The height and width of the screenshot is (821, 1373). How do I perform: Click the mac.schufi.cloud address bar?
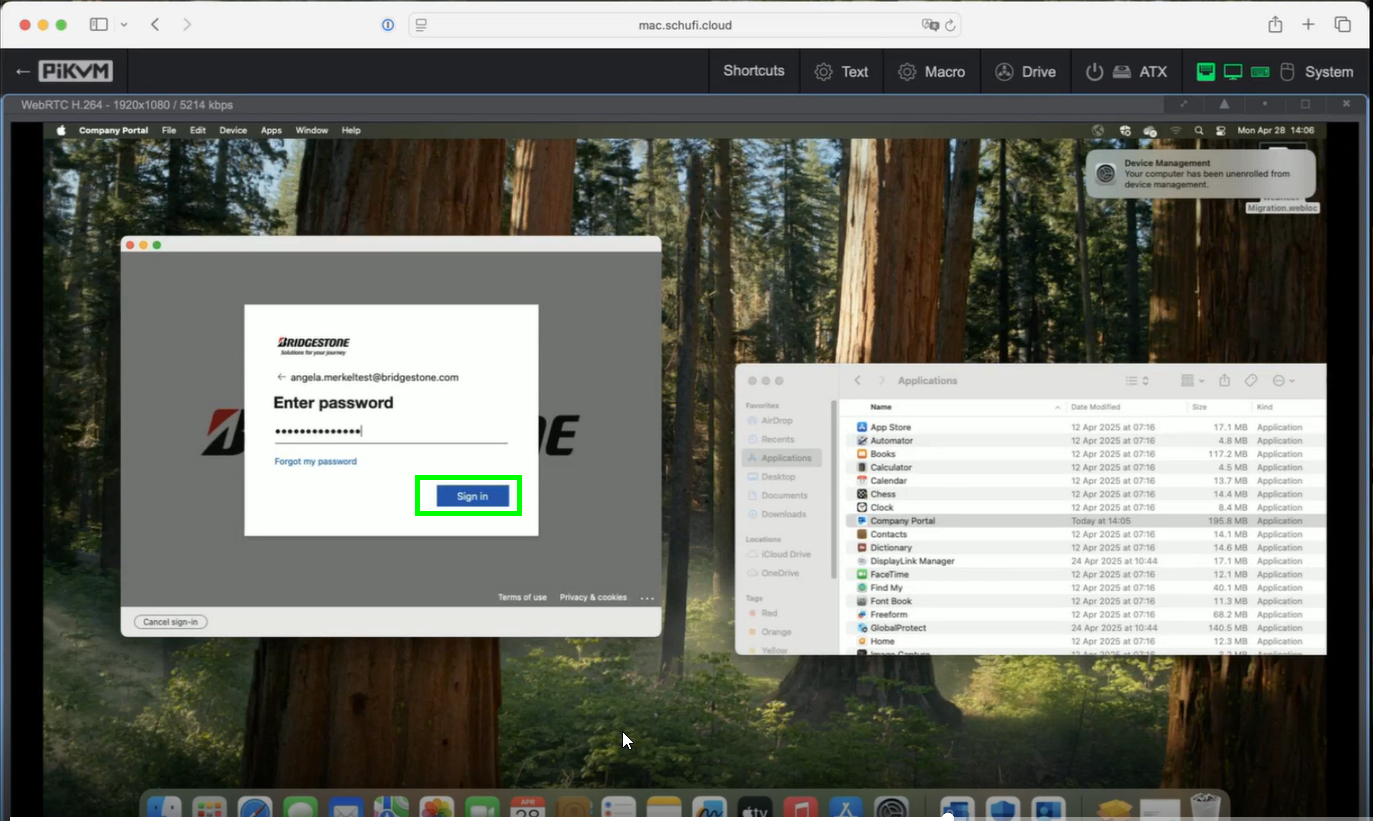[685, 25]
